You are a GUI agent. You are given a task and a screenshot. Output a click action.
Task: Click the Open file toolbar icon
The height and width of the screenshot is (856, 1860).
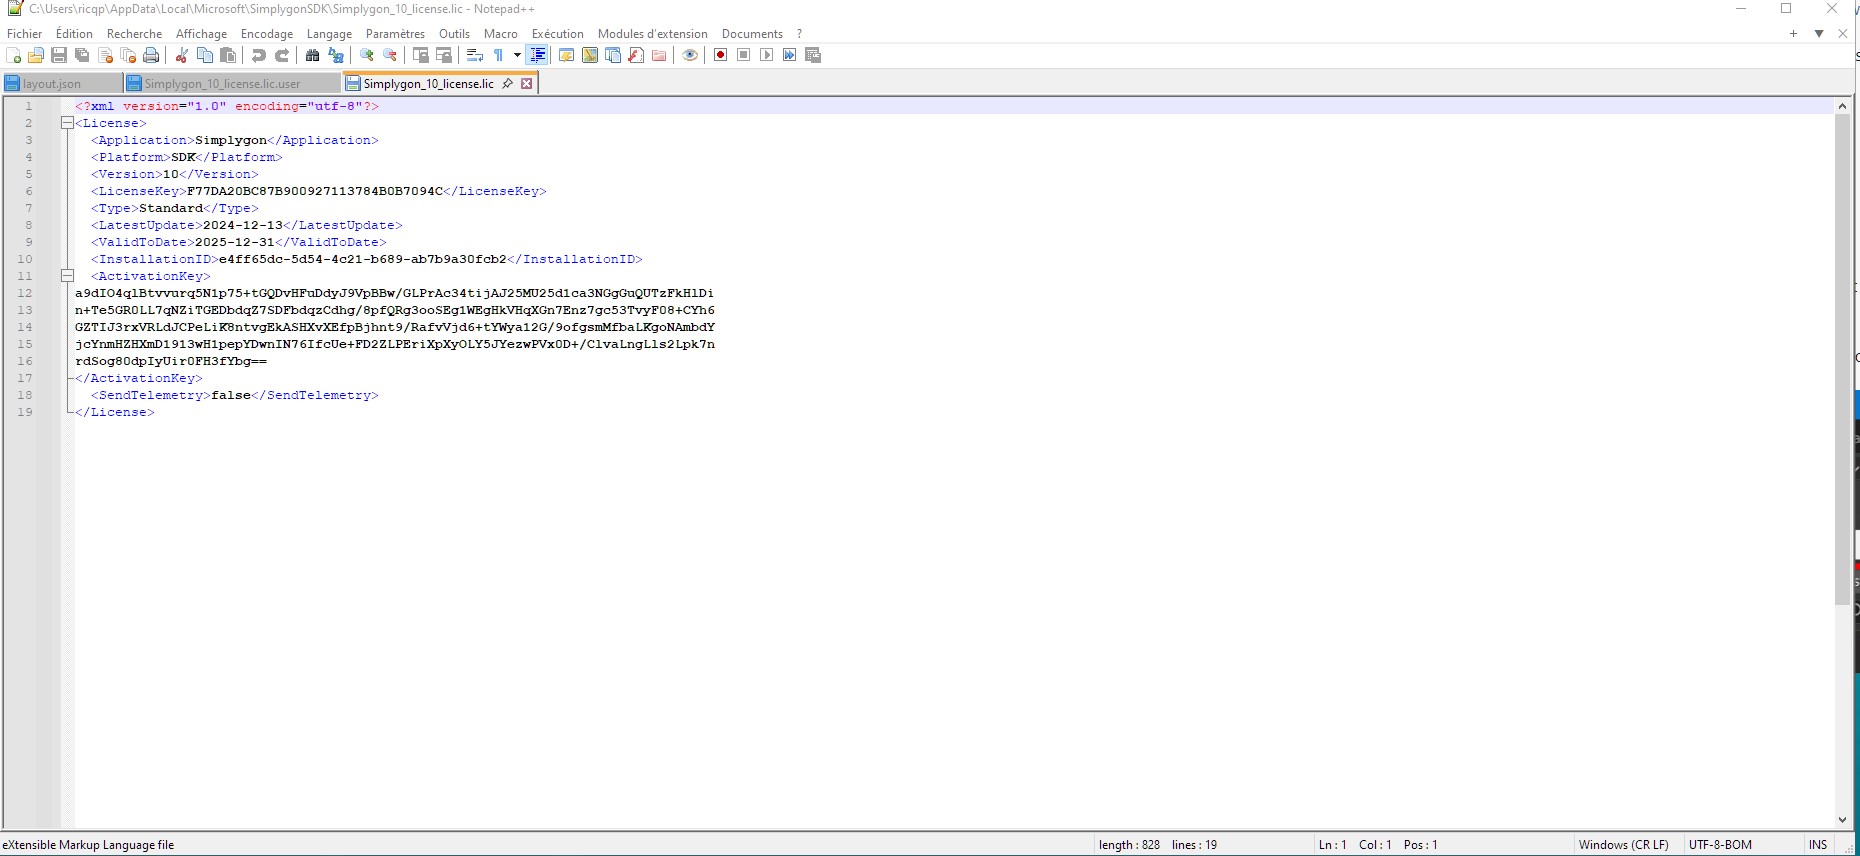point(36,55)
